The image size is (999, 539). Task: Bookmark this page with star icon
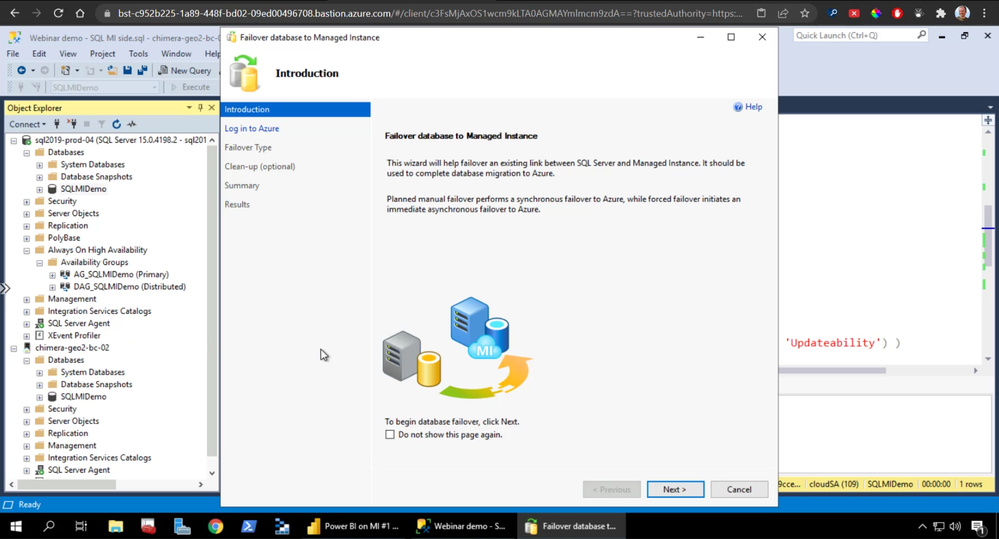(x=805, y=13)
